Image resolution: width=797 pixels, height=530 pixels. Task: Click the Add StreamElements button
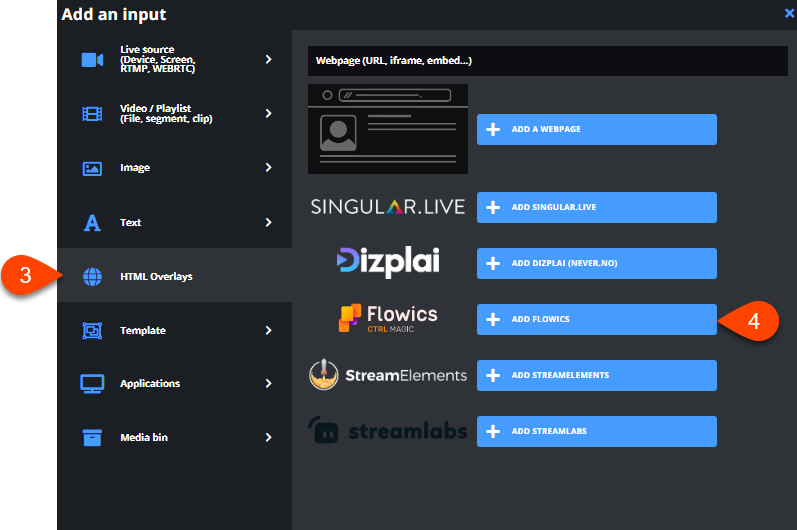click(x=597, y=375)
